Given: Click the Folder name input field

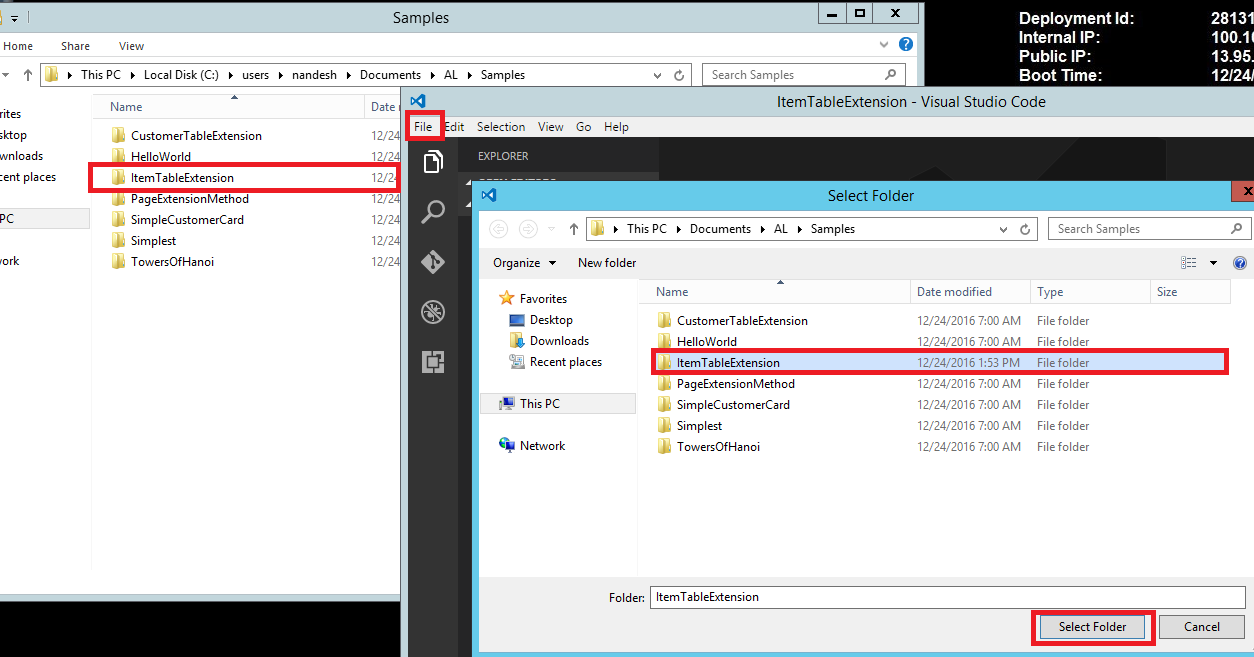Looking at the screenshot, I should [948, 597].
